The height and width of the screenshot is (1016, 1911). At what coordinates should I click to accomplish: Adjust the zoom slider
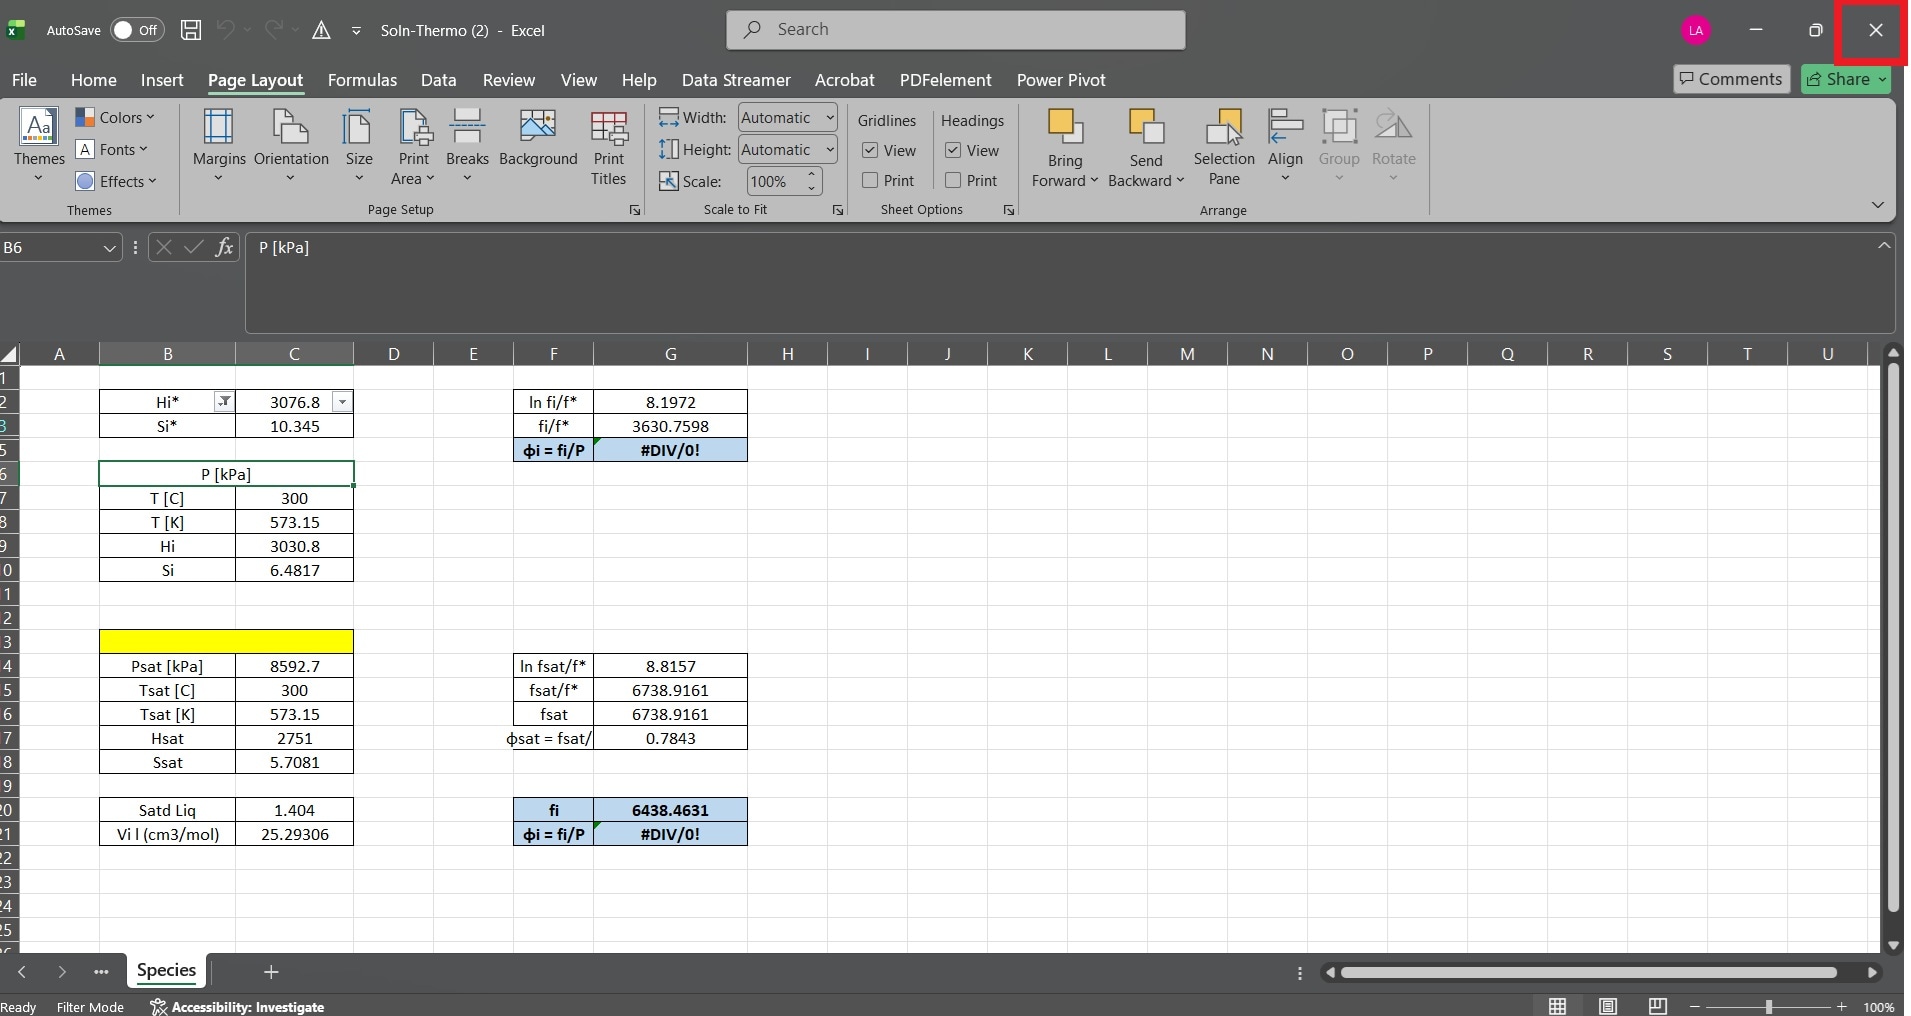click(x=1771, y=1006)
